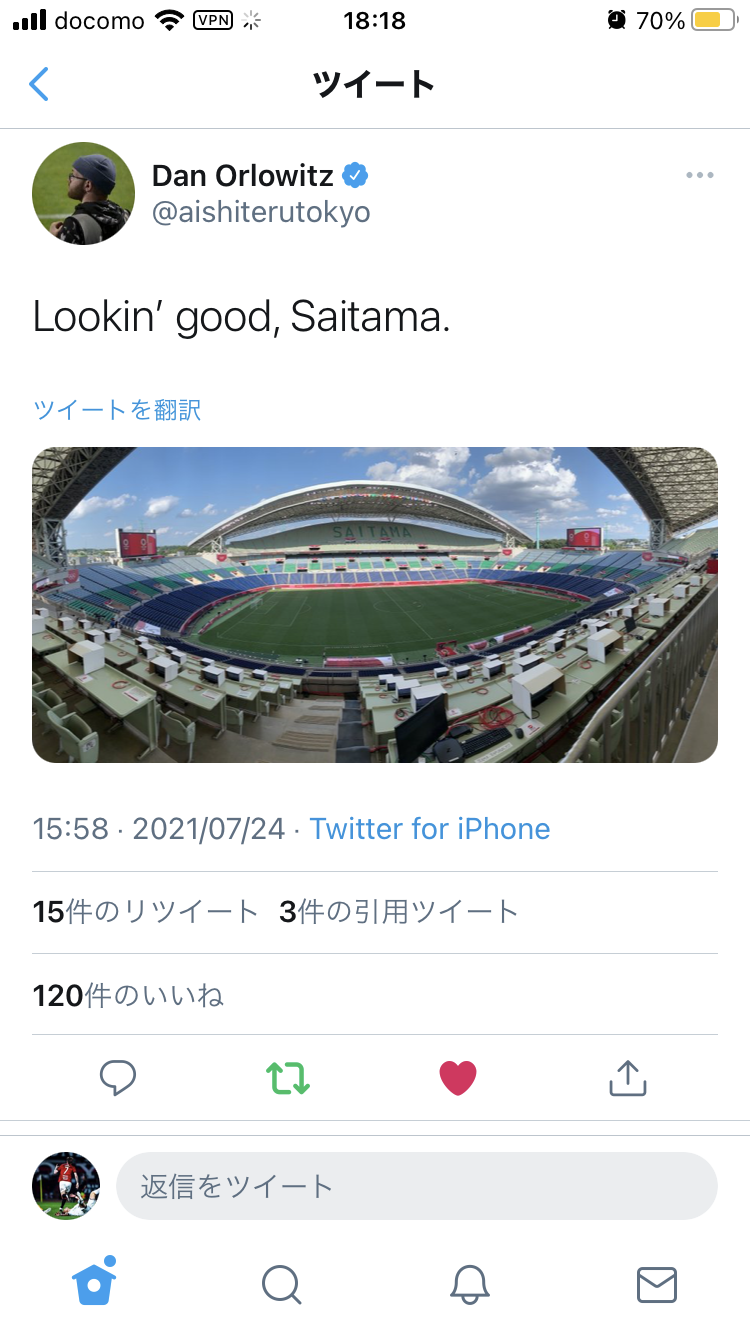View the 15件のリツイート list
Viewport: 750px width, 1334px height.
146,912
